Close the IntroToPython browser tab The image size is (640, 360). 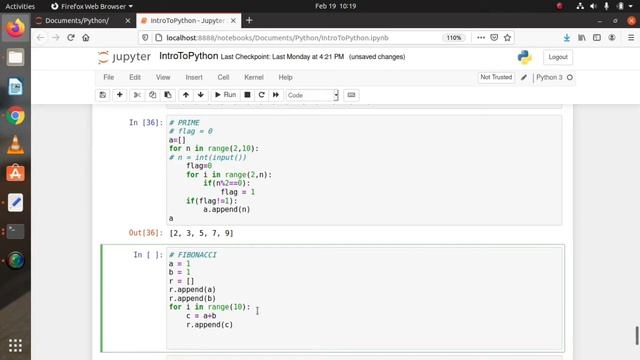point(233,20)
